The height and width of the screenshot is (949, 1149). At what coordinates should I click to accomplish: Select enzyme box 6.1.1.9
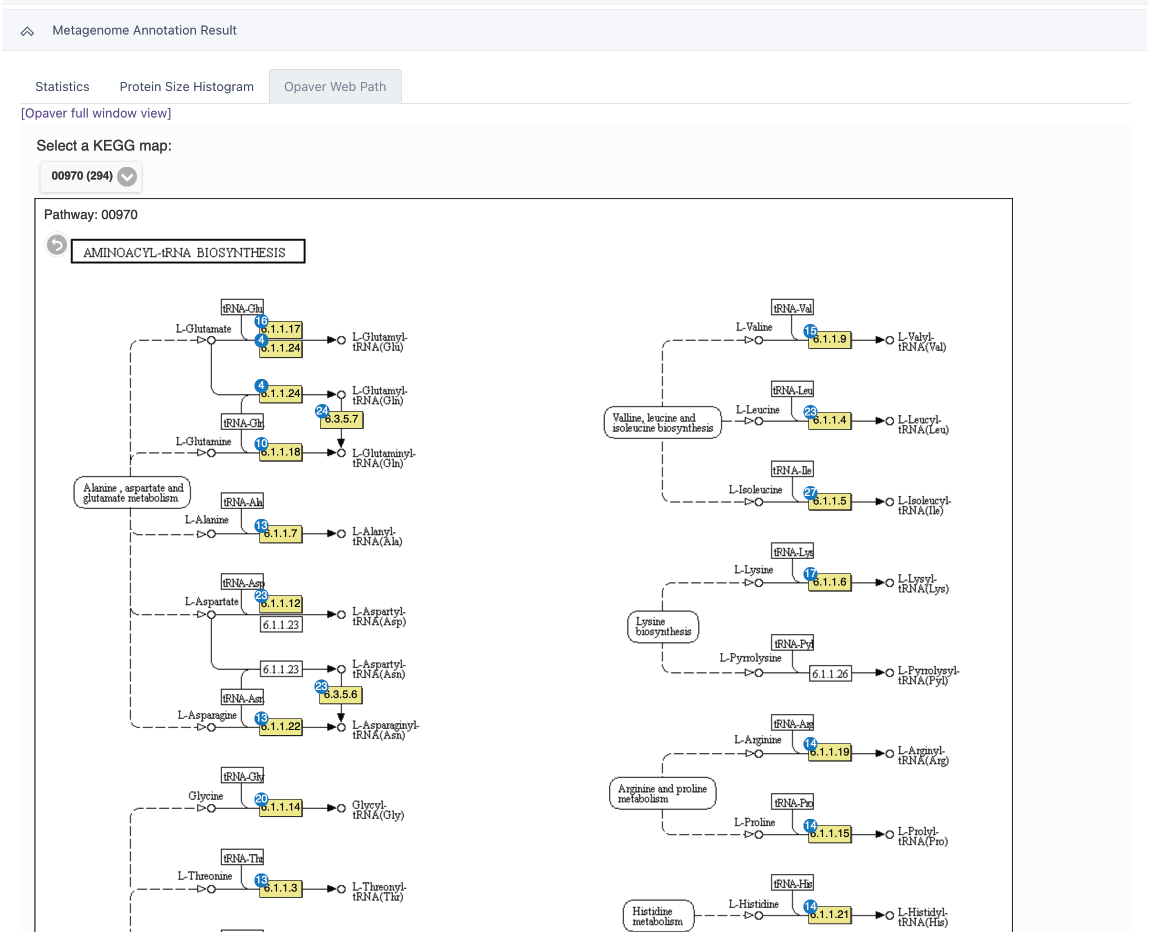click(830, 339)
